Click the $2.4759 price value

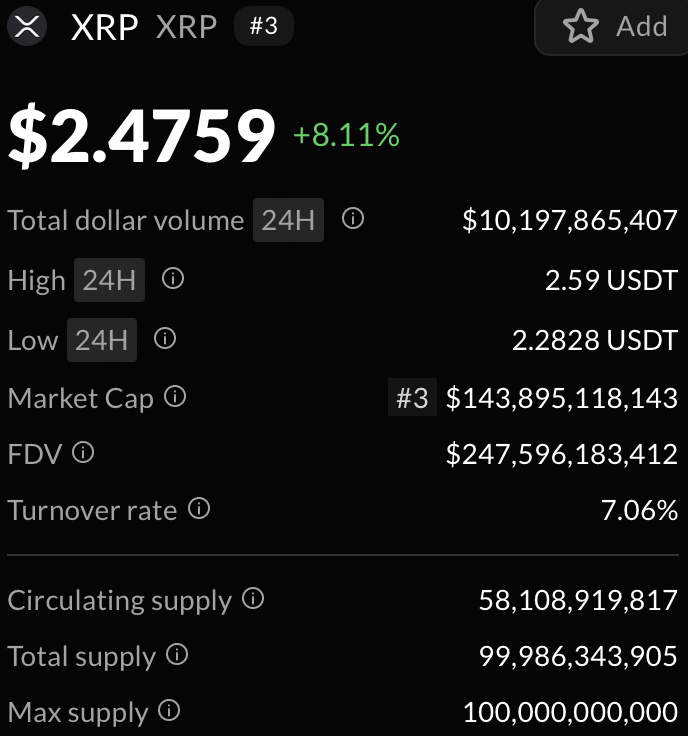(141, 136)
